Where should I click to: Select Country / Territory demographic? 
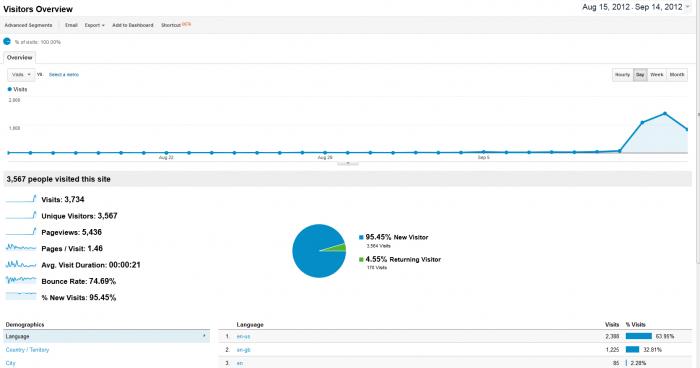pos(27,350)
